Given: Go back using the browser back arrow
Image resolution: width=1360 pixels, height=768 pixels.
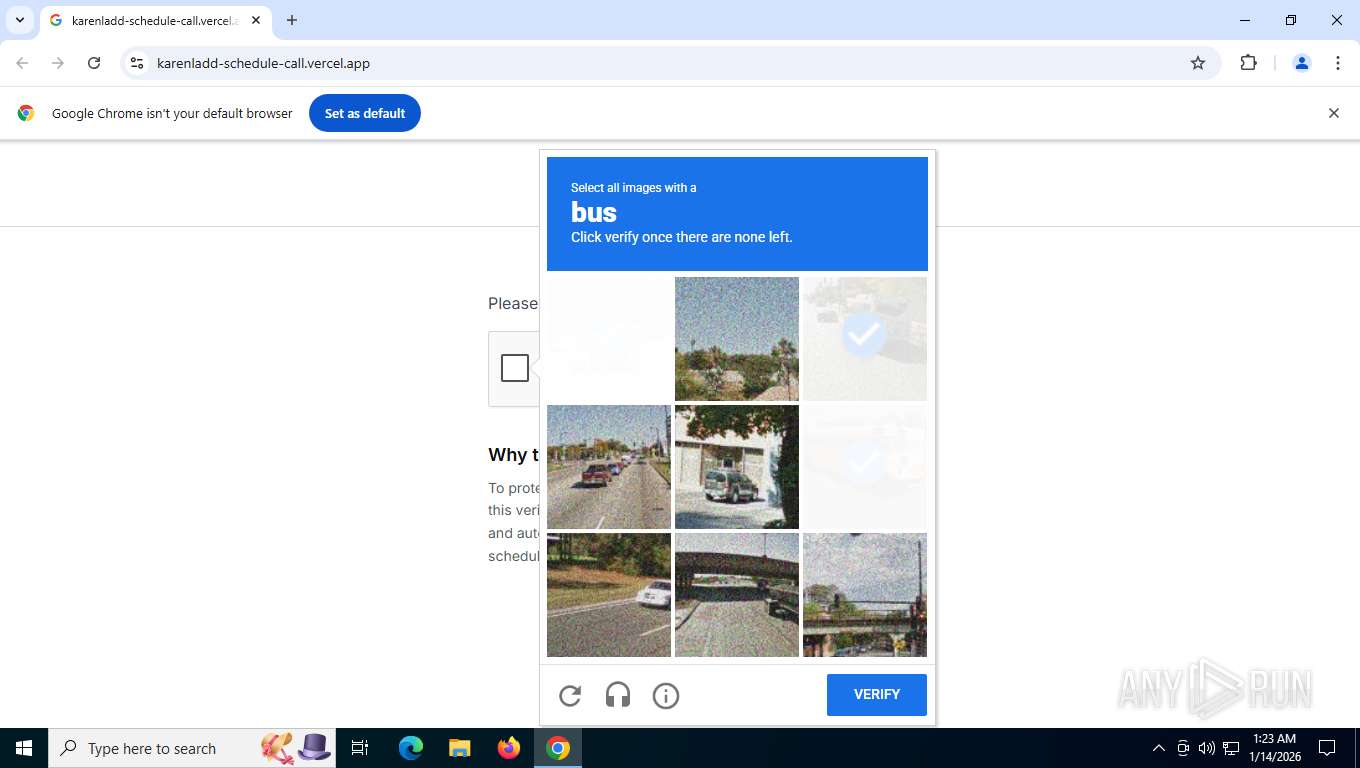Looking at the screenshot, I should (22, 63).
